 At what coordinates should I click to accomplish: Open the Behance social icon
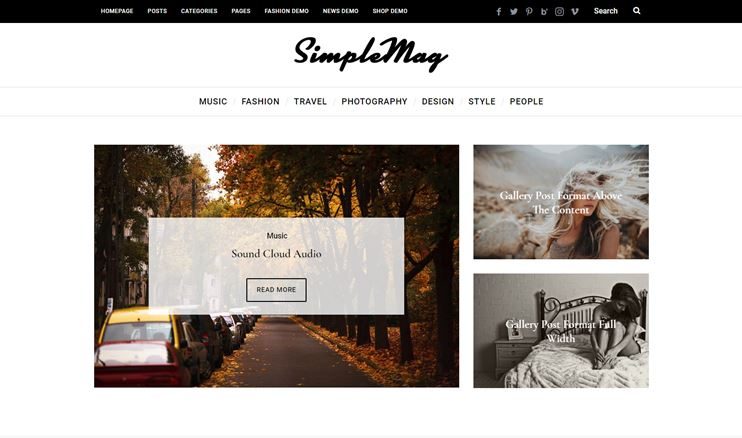point(544,11)
